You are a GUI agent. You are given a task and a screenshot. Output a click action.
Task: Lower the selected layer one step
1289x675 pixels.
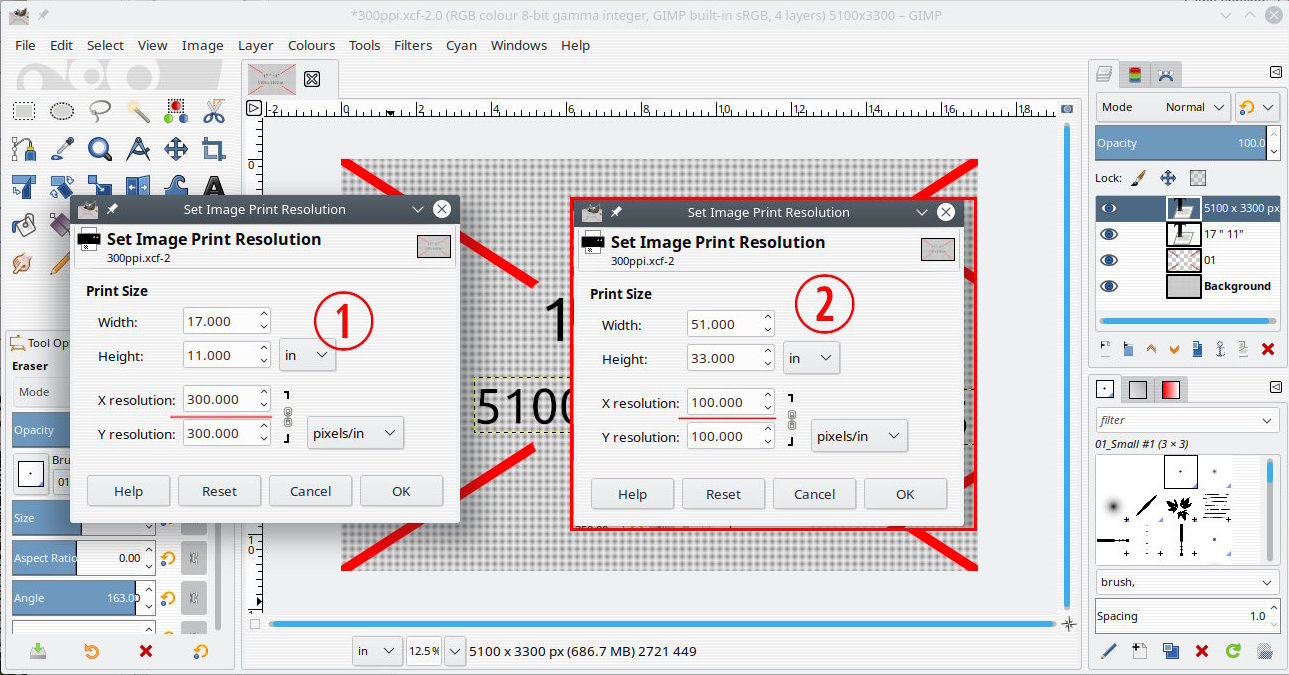coord(1174,349)
